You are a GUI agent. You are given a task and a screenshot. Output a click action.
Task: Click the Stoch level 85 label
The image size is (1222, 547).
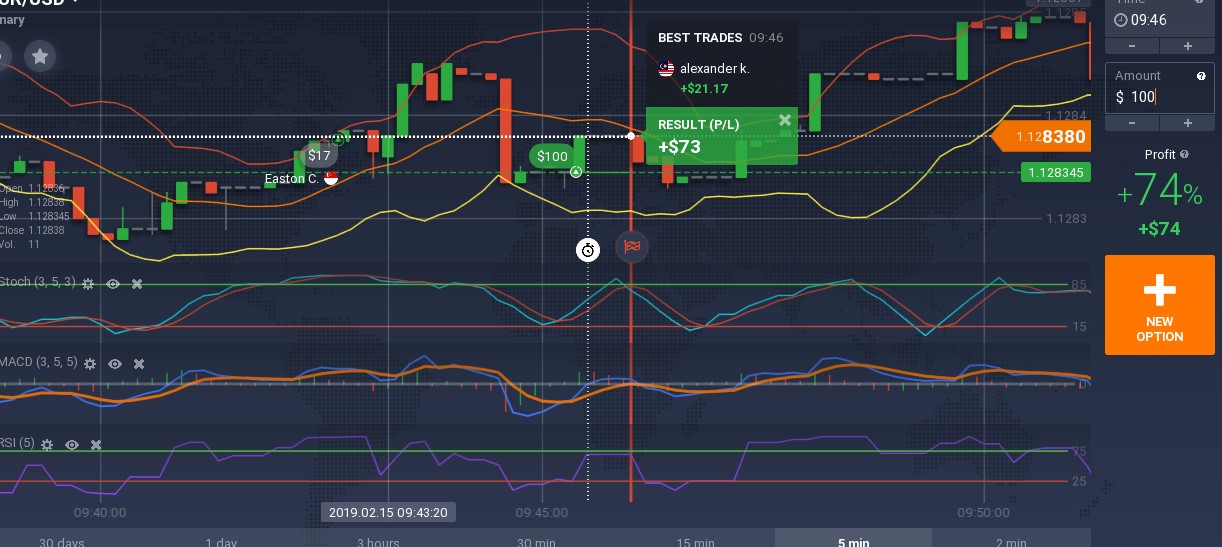coord(1078,285)
